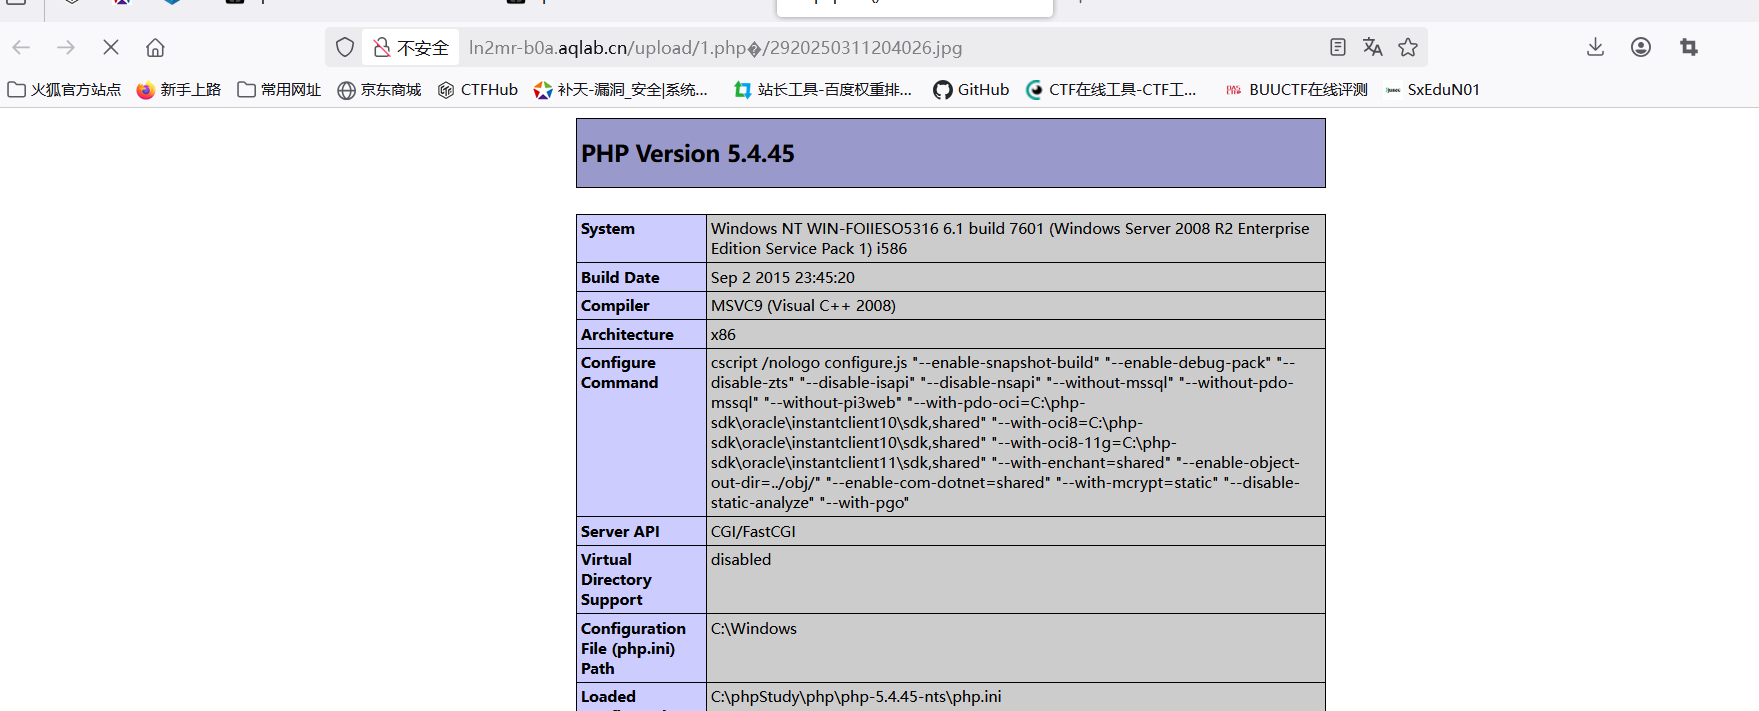
Task: Go to the home page icon
Action: coord(155,47)
